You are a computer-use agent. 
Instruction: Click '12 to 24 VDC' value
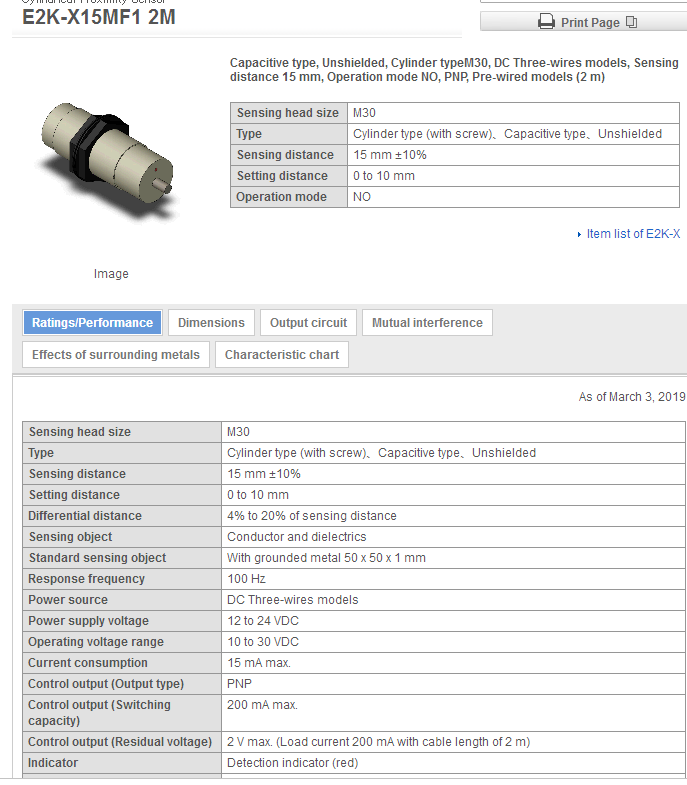pyautogui.click(x=263, y=621)
